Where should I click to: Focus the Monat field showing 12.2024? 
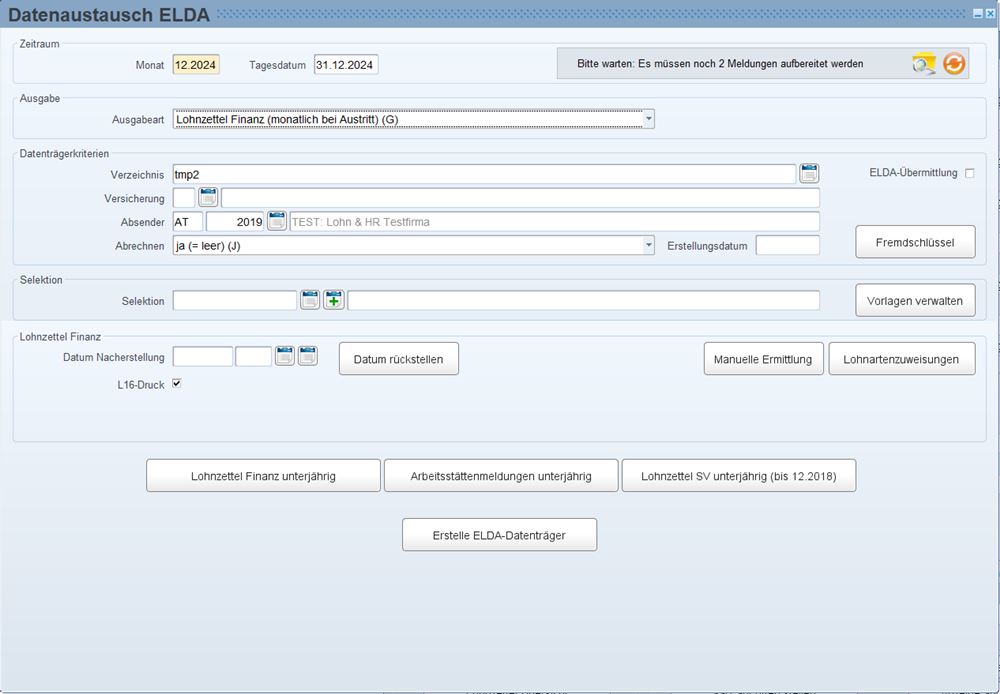pos(196,64)
